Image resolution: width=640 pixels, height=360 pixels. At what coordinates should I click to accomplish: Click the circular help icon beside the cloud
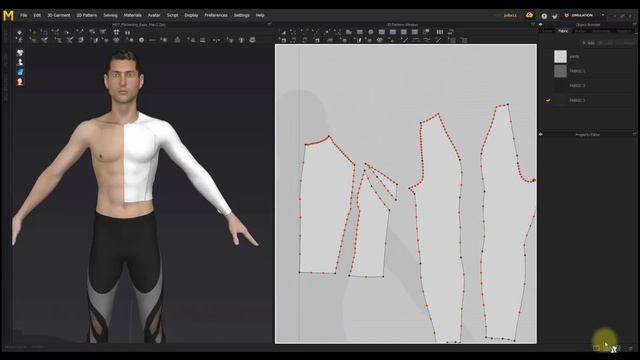click(x=544, y=16)
